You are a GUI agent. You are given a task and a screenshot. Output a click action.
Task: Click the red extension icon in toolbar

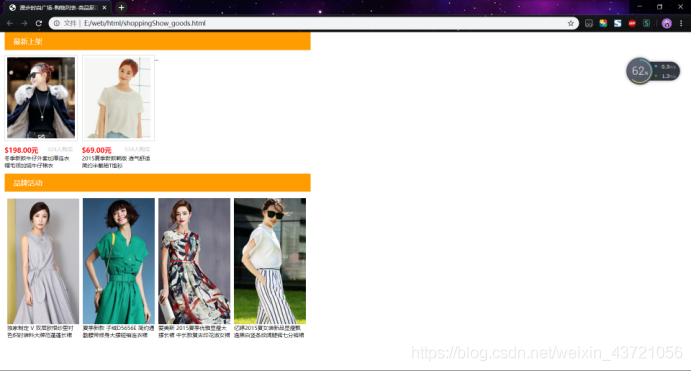click(632, 23)
